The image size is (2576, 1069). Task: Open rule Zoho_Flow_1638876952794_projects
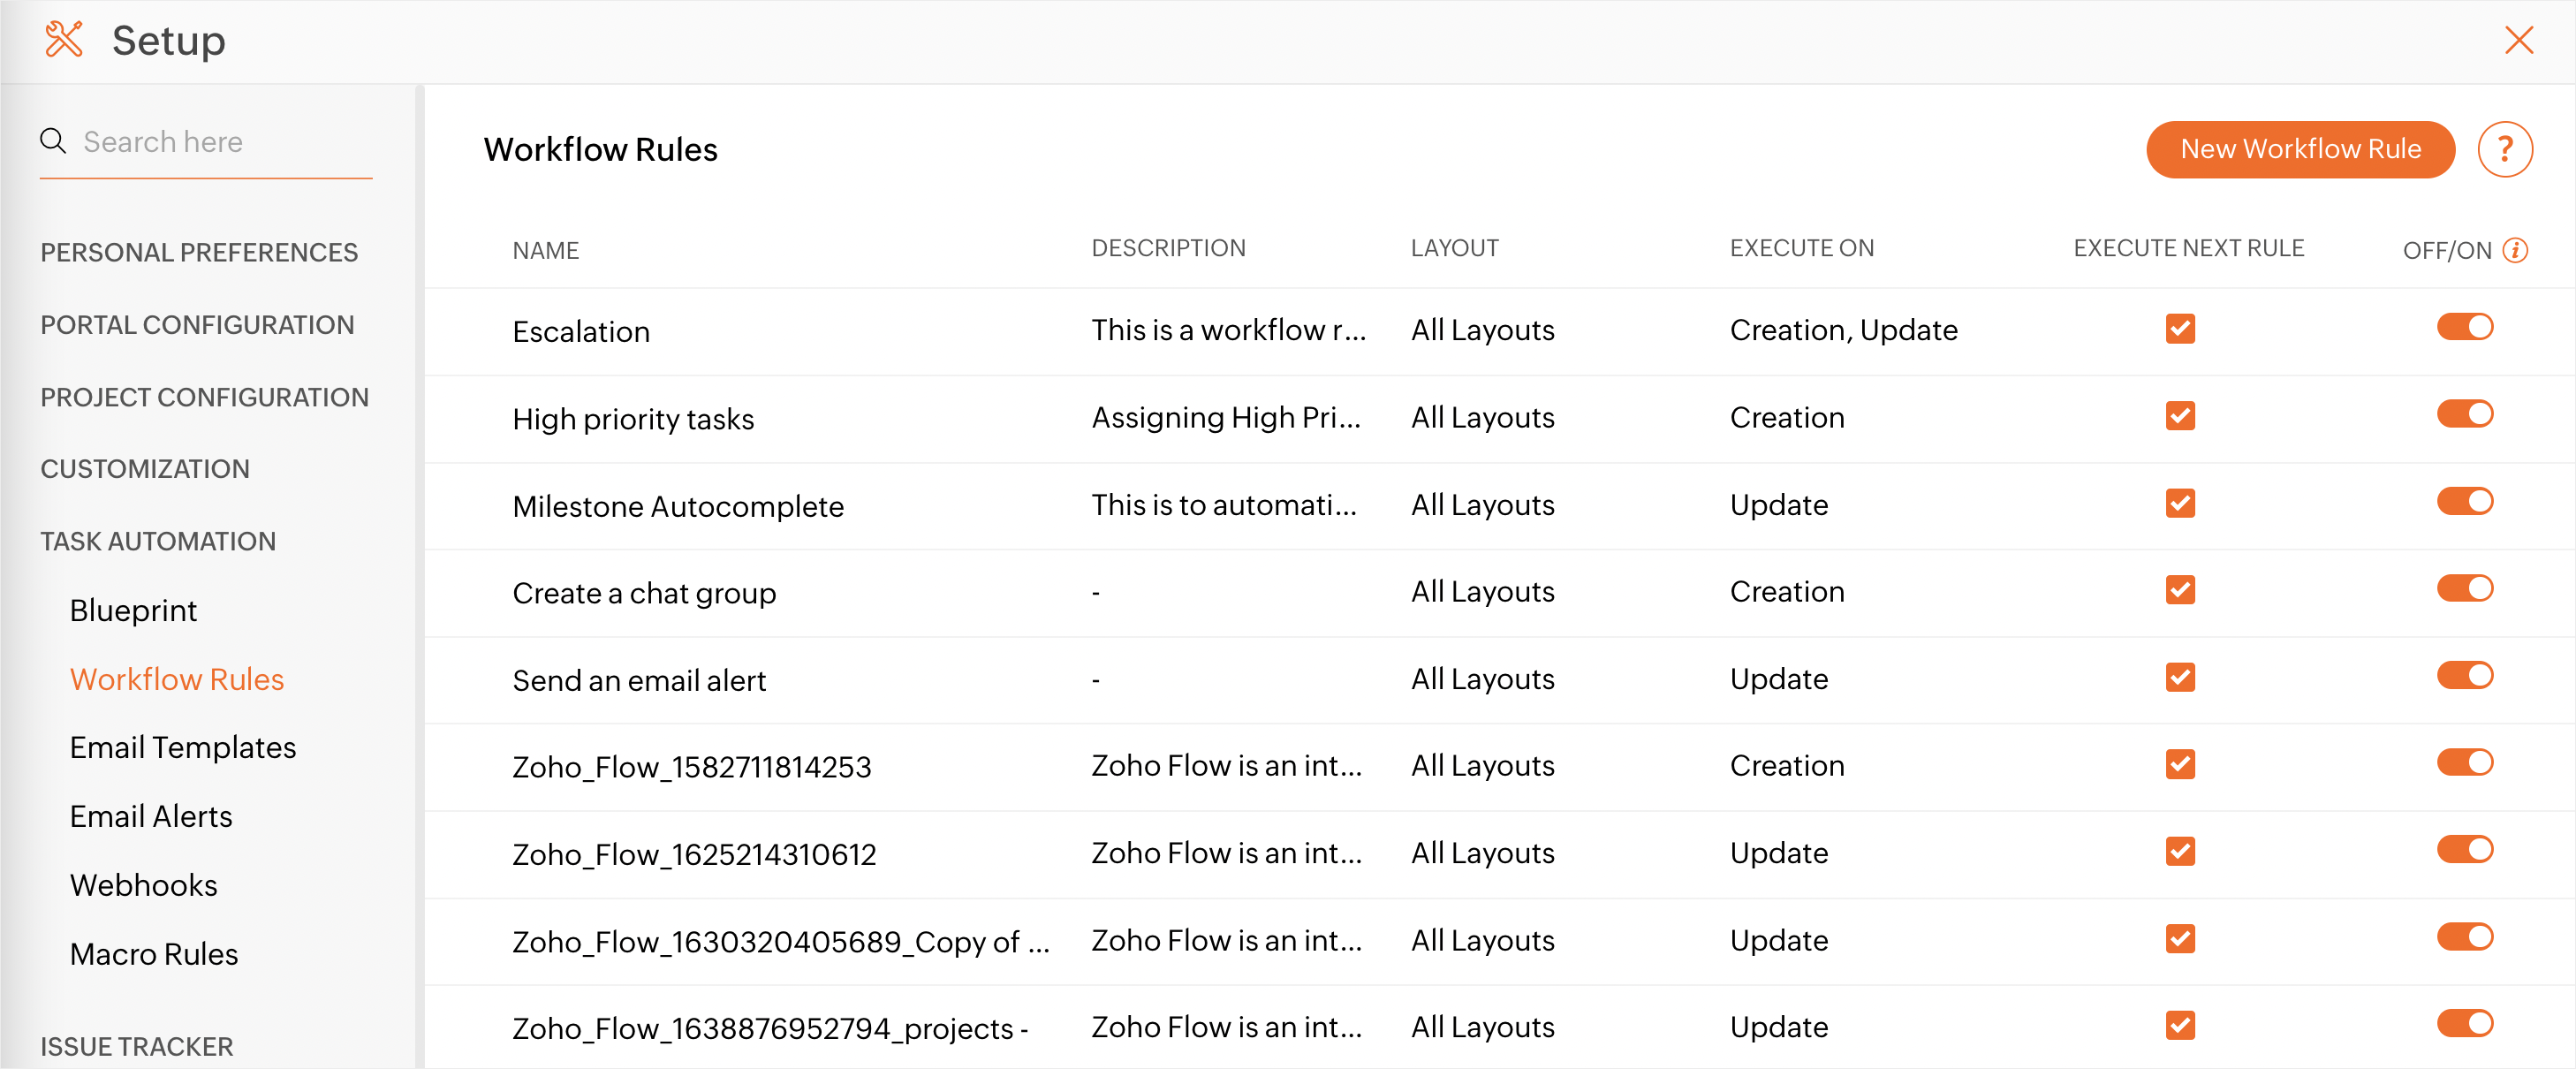[770, 1028]
